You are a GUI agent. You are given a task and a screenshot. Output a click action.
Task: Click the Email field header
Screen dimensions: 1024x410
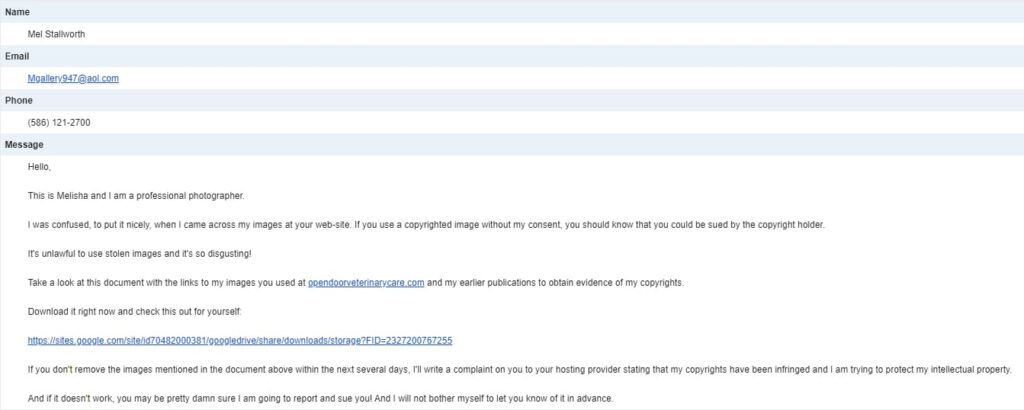pyautogui.click(x=19, y=57)
